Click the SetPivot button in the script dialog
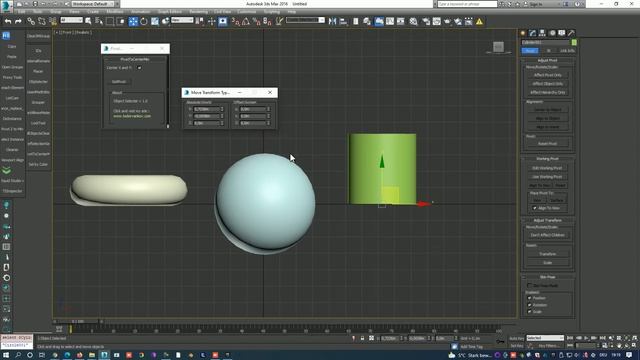 (x=119, y=82)
